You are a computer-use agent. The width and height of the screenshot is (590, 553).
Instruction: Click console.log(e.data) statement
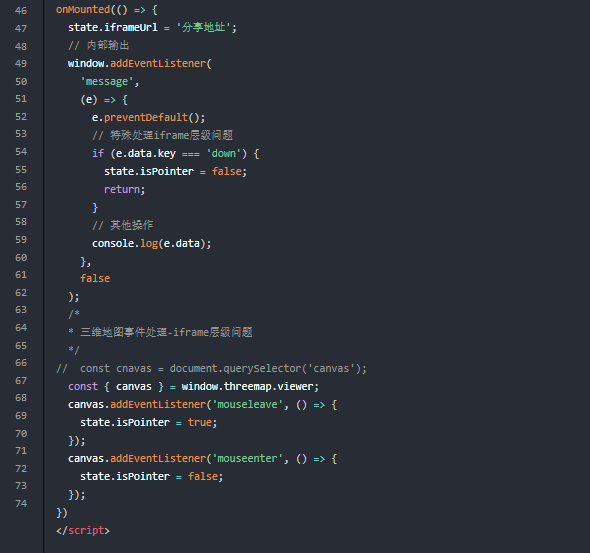coord(151,243)
